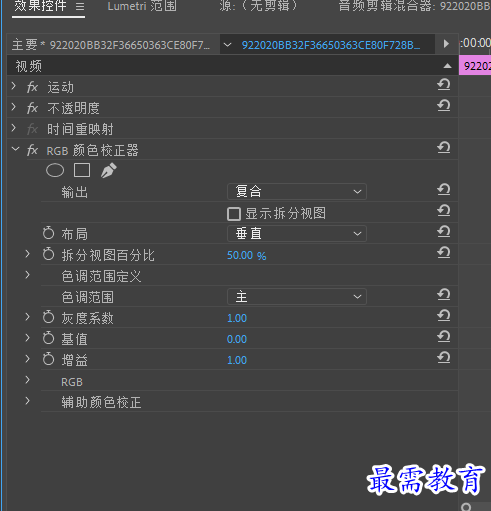Select the pen mask tool
Image resolution: width=491 pixels, height=511 pixels.
tap(108, 170)
